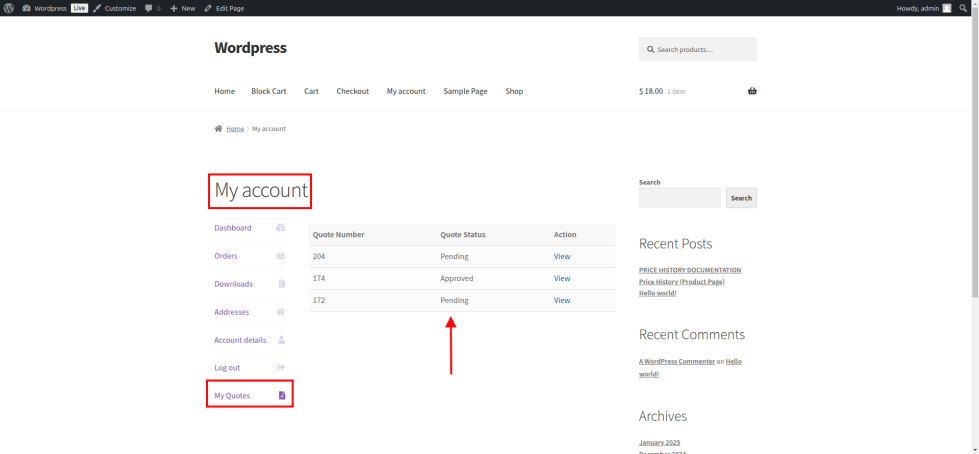Open the Price History Documentation post link
Image resolution: width=979 pixels, height=454 pixels.
[x=690, y=270]
